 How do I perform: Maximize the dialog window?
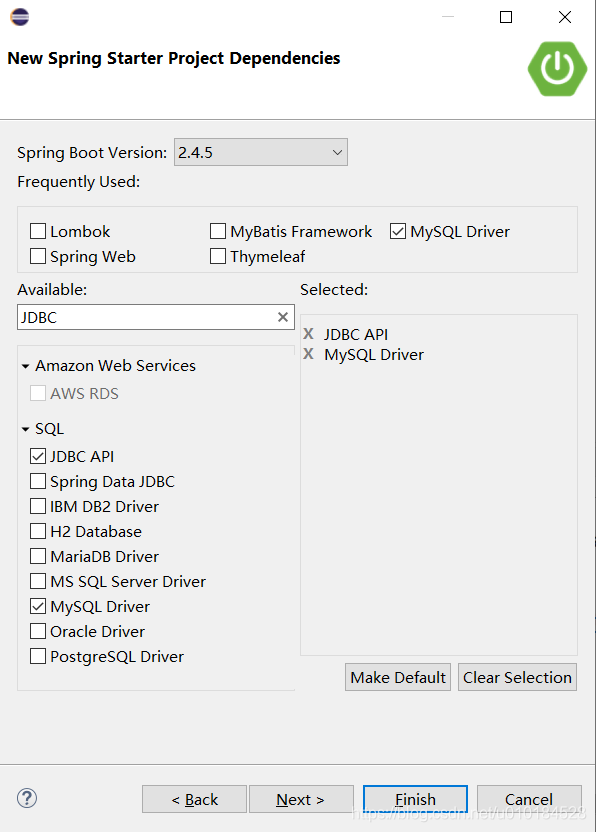[504, 17]
